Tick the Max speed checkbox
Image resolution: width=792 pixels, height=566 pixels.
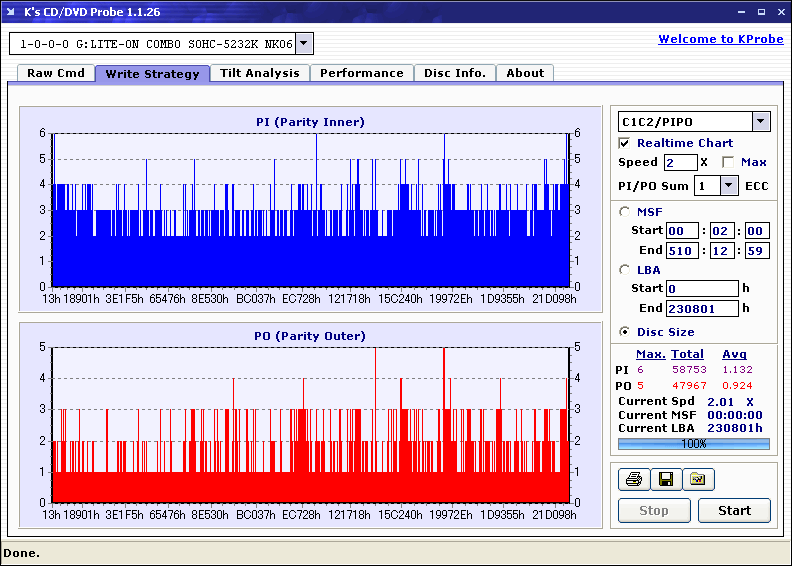pos(728,162)
